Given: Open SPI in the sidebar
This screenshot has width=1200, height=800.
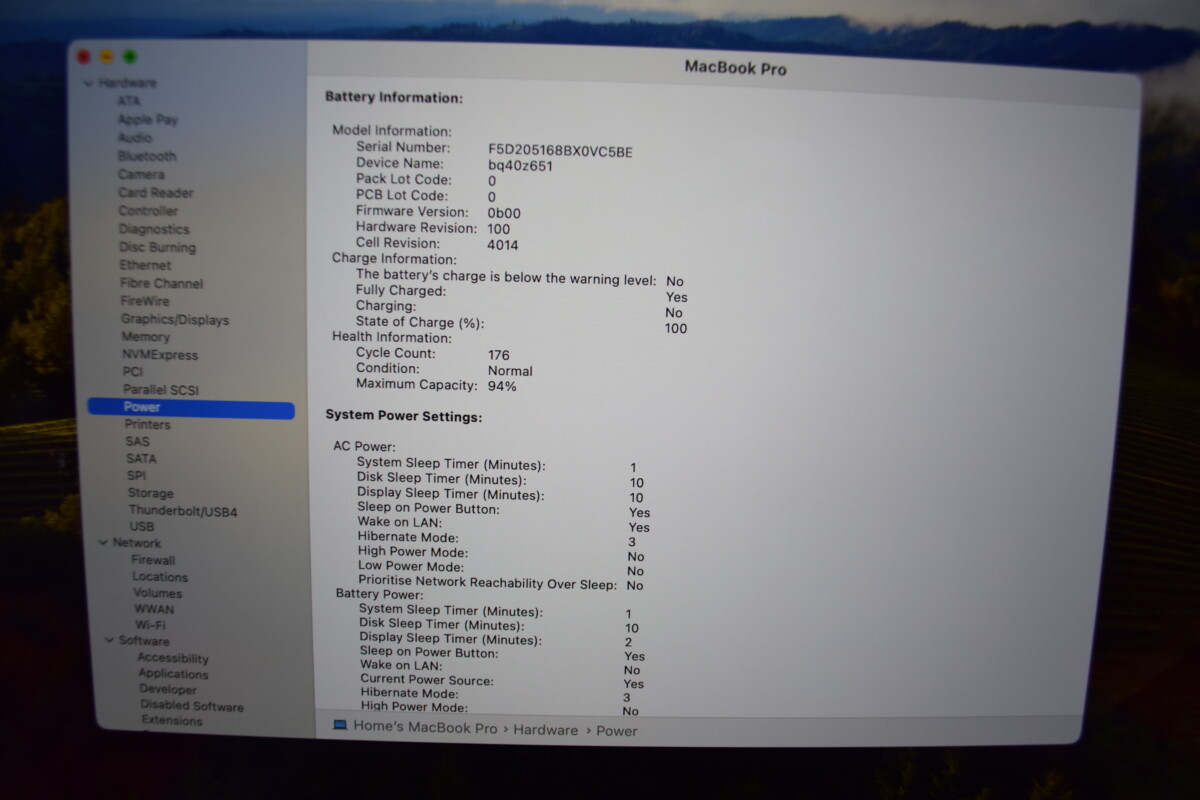Looking at the screenshot, I should [x=136, y=476].
